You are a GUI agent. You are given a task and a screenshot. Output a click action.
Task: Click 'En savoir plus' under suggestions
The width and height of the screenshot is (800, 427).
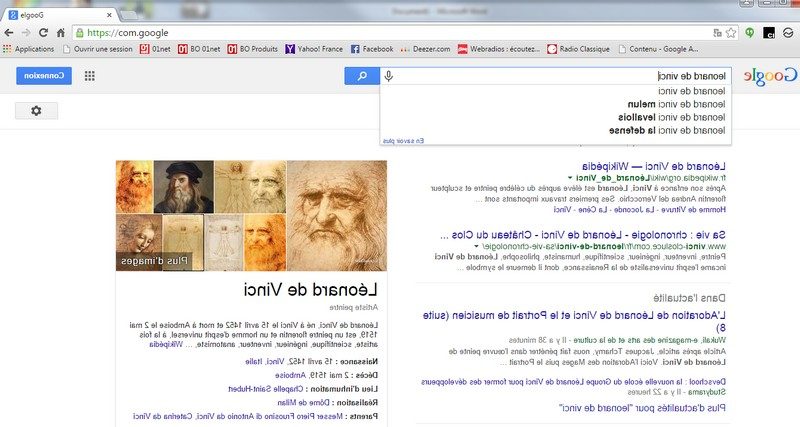[403, 141]
